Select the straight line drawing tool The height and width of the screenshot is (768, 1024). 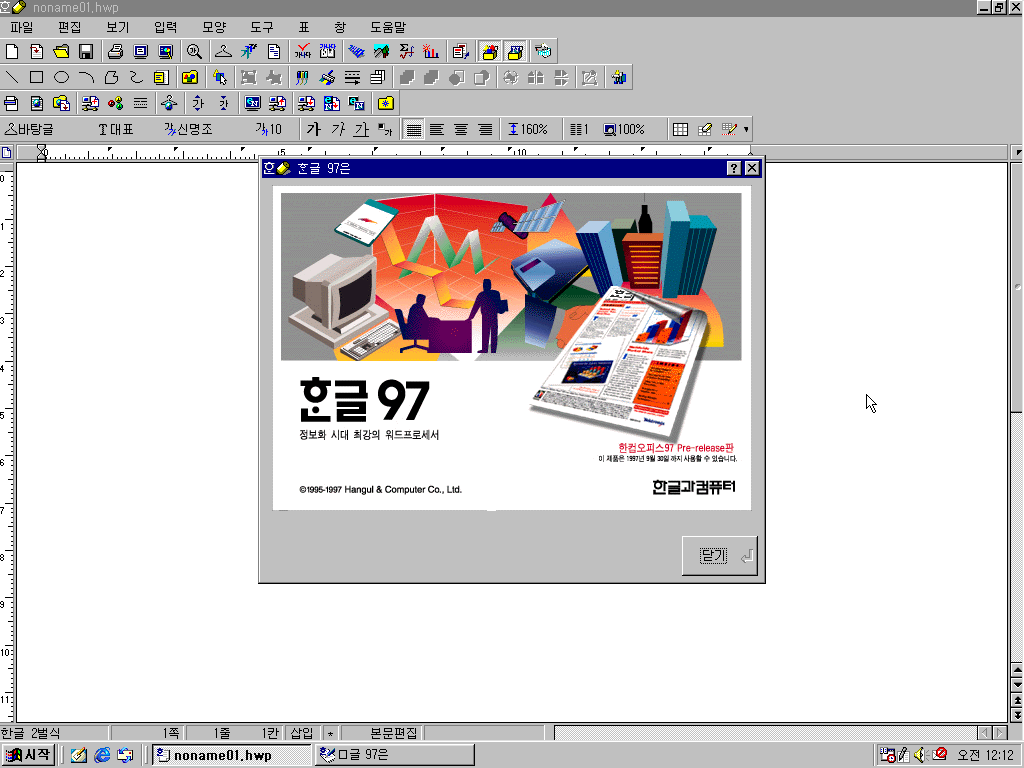pyautogui.click(x=12, y=78)
